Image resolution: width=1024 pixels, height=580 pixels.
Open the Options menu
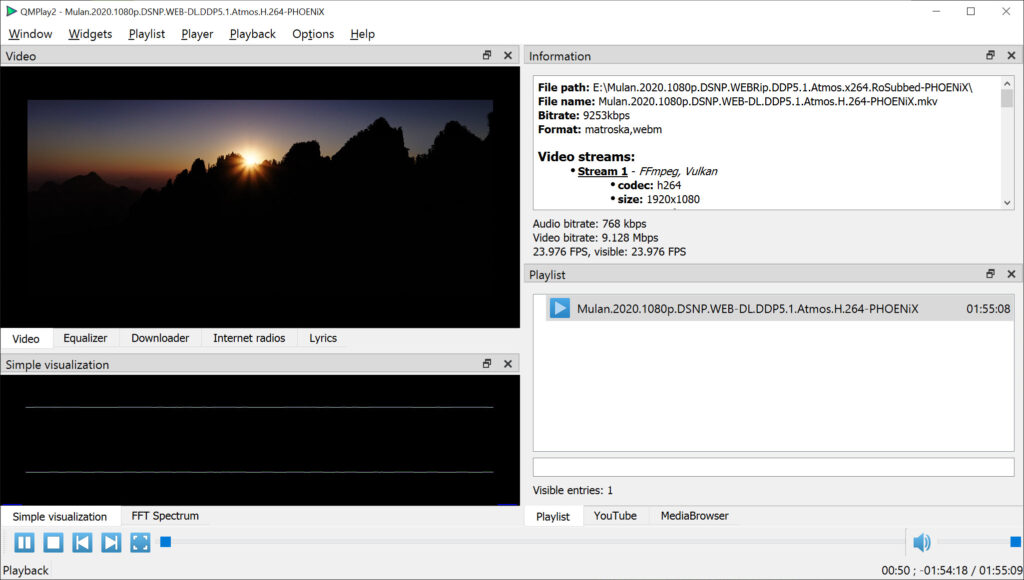[x=313, y=34]
